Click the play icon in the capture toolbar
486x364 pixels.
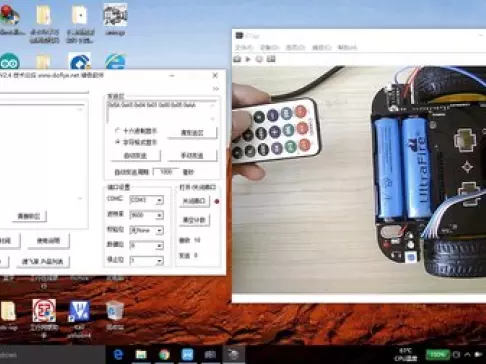tap(248, 59)
